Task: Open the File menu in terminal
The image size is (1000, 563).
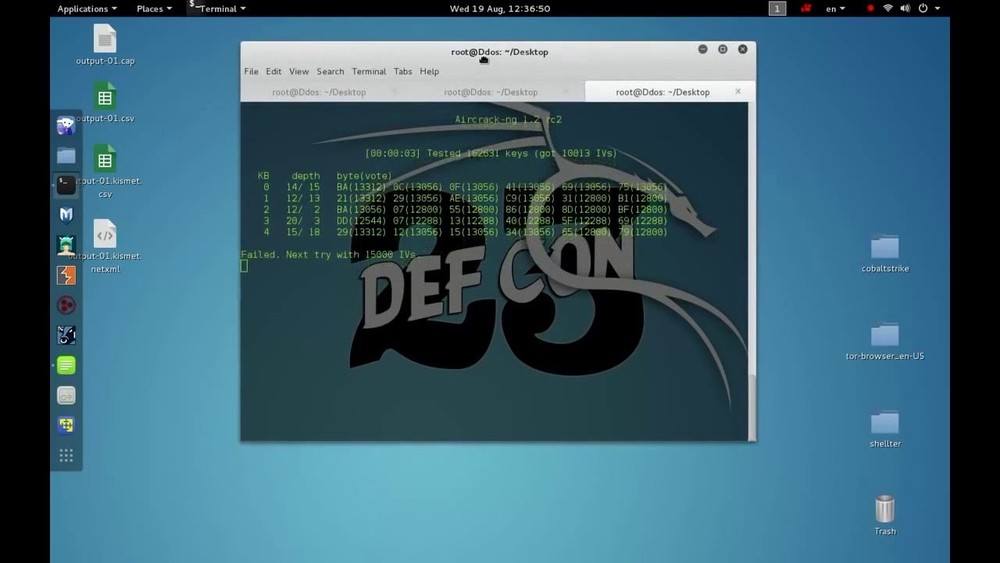Action: point(251,71)
